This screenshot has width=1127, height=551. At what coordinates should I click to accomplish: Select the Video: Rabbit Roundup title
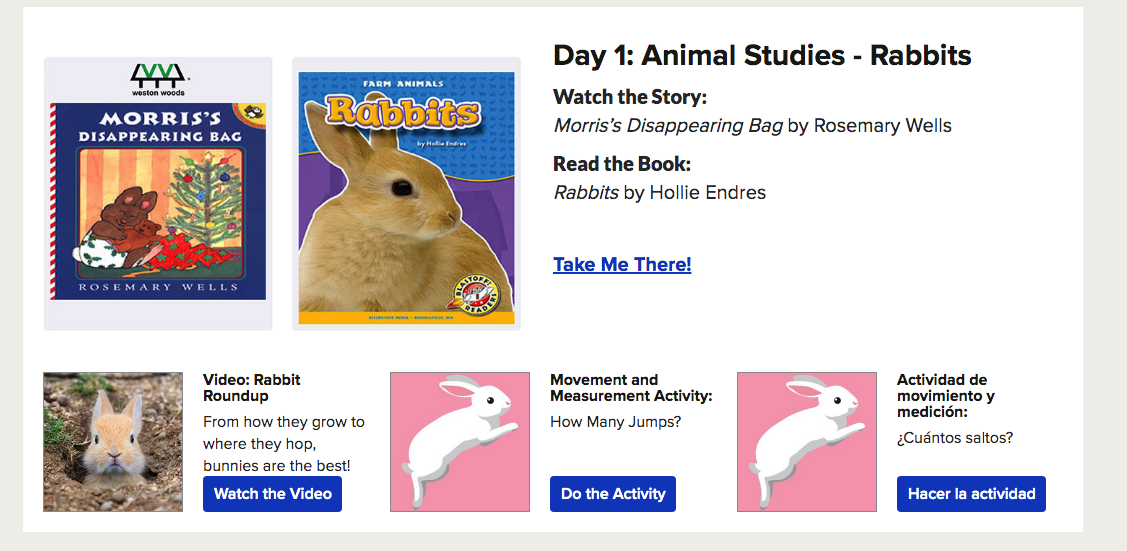(x=252, y=388)
